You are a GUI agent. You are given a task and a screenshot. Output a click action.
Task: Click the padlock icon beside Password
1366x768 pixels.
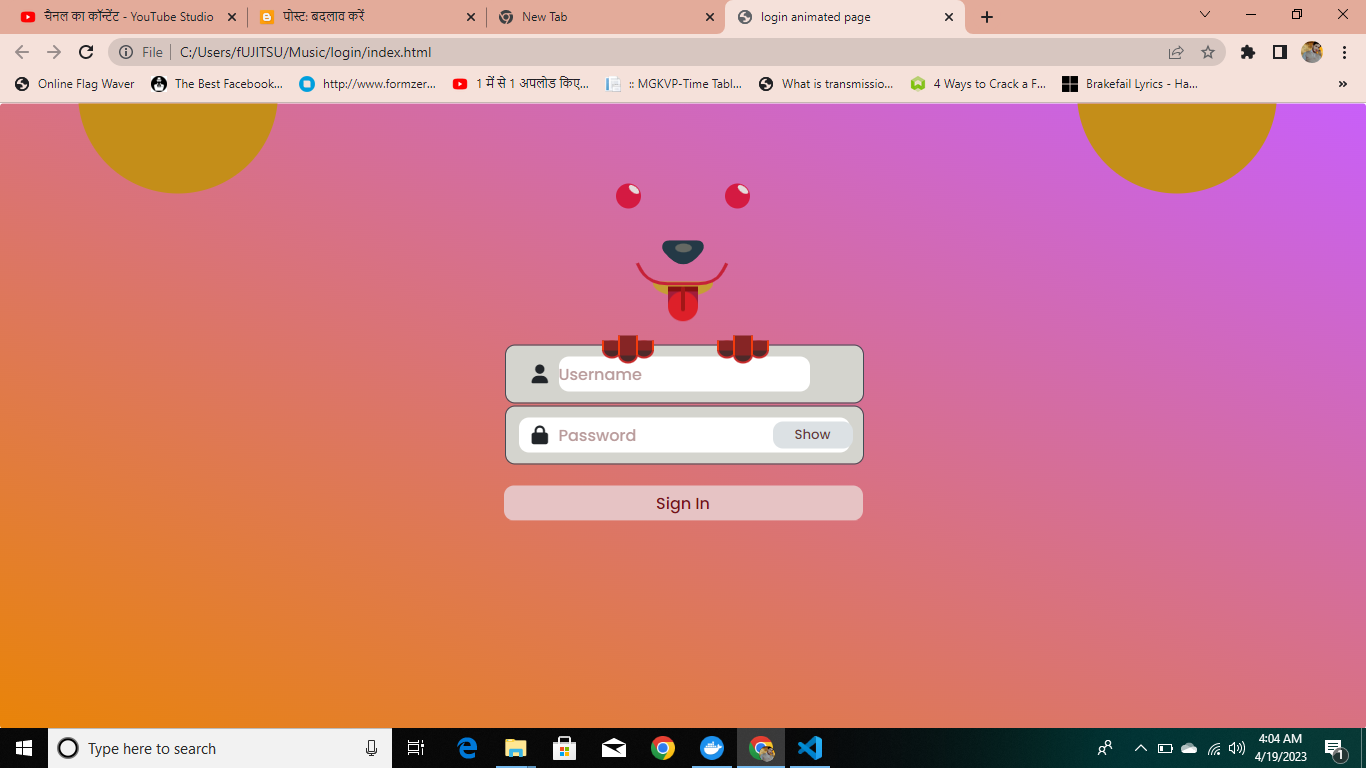coord(539,435)
